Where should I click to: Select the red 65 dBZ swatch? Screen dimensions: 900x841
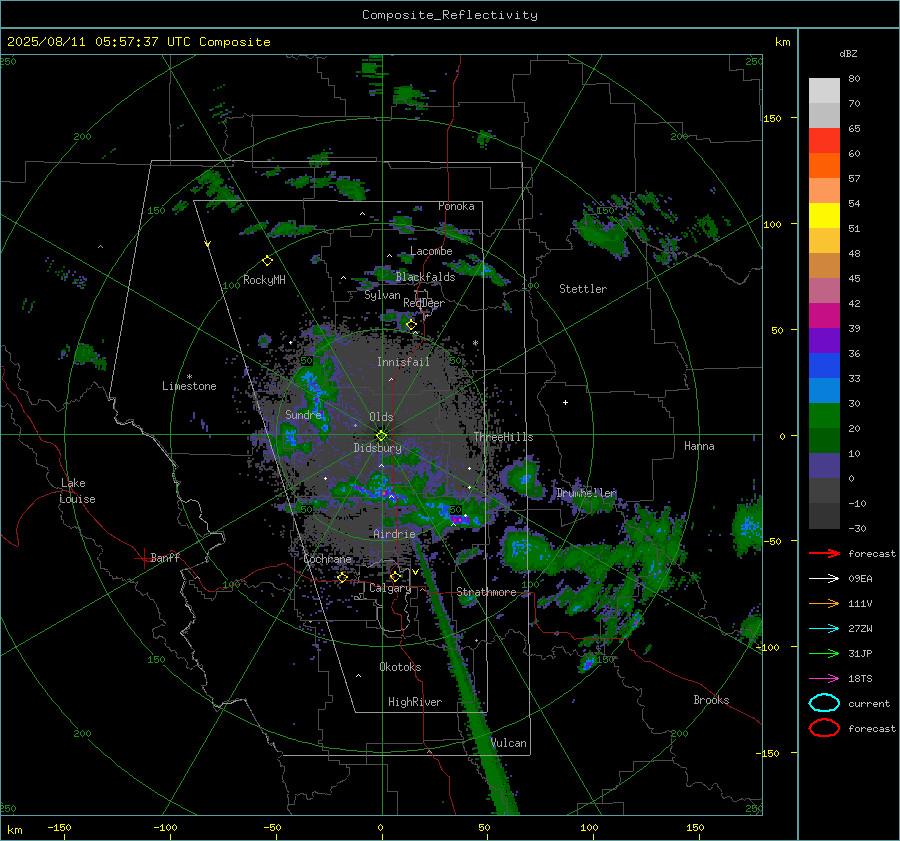(824, 140)
